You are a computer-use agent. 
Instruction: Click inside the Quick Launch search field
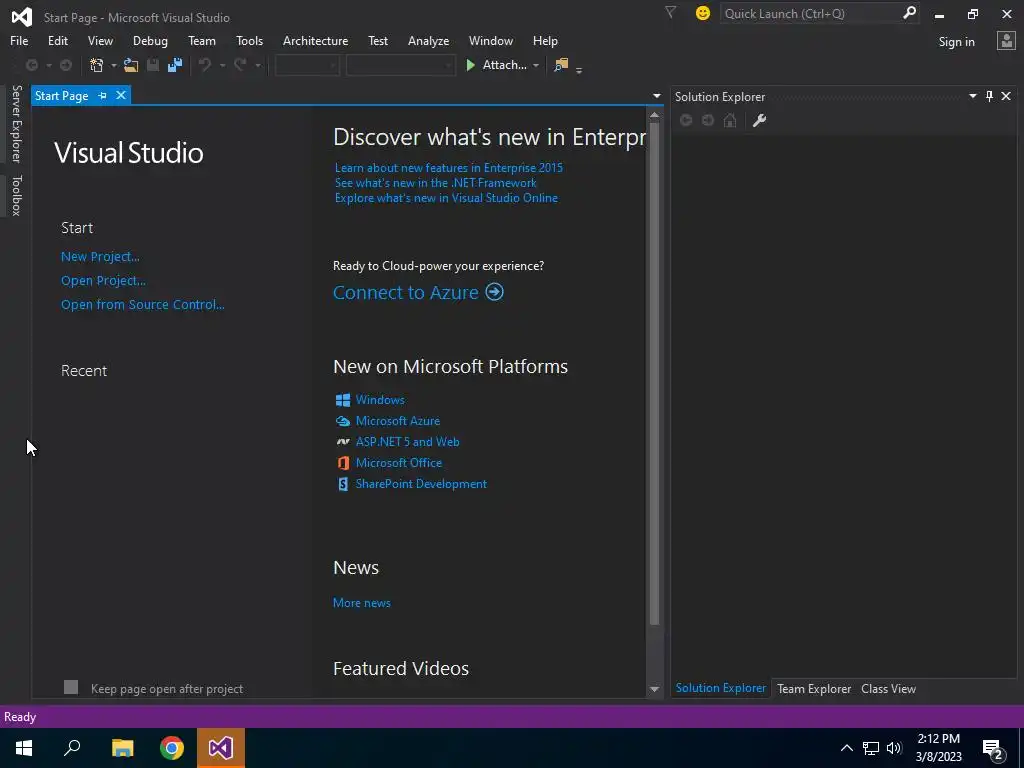[810, 13]
